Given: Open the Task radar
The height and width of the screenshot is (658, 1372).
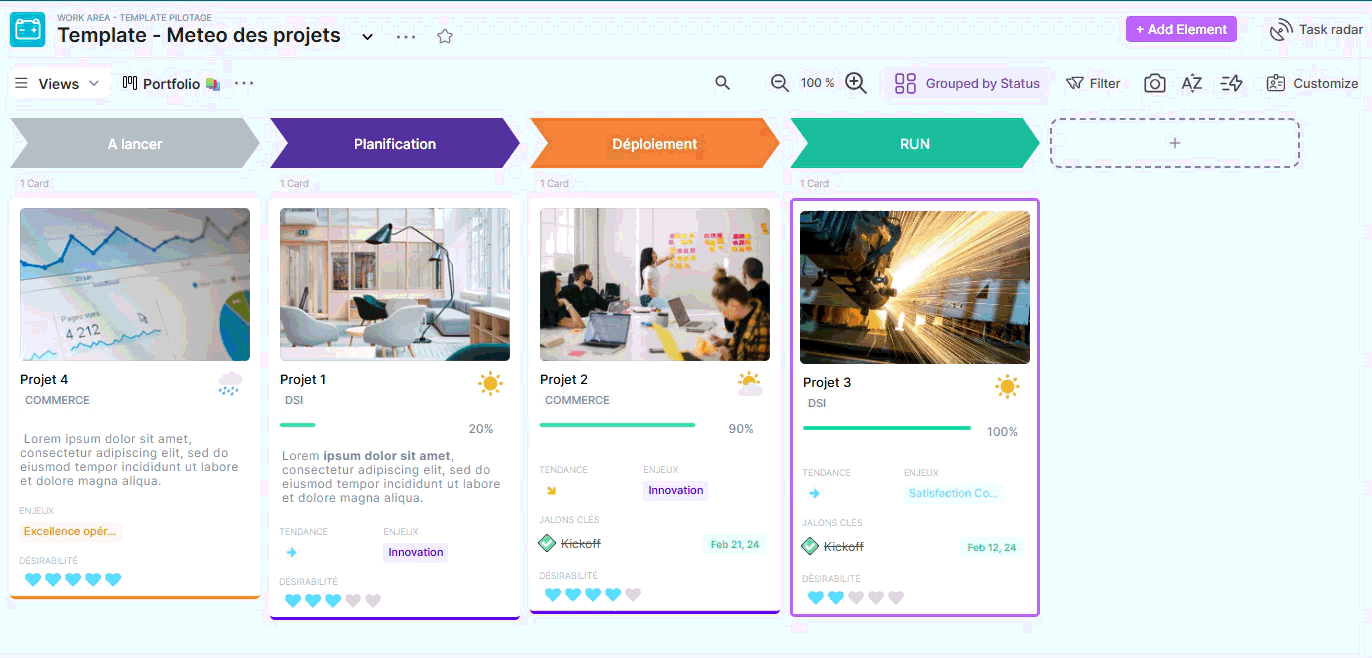Looking at the screenshot, I should (x=1316, y=29).
